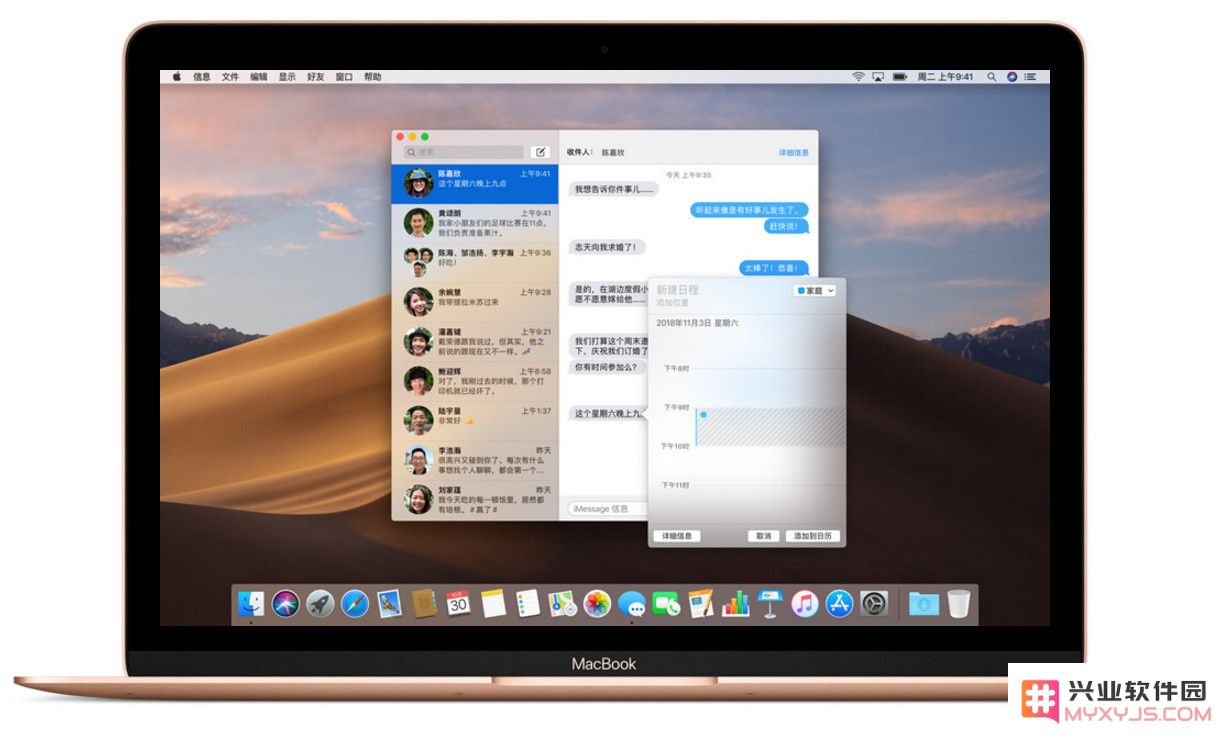This screenshot has height=738, width=1224.
Task: Open 详细信息 link in conversation header
Action: coord(794,153)
